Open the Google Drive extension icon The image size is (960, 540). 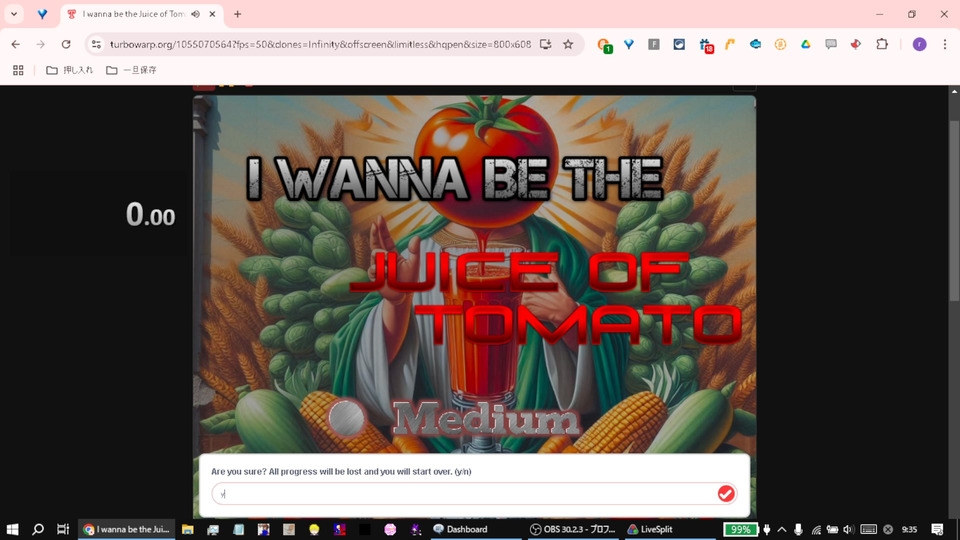tap(806, 44)
